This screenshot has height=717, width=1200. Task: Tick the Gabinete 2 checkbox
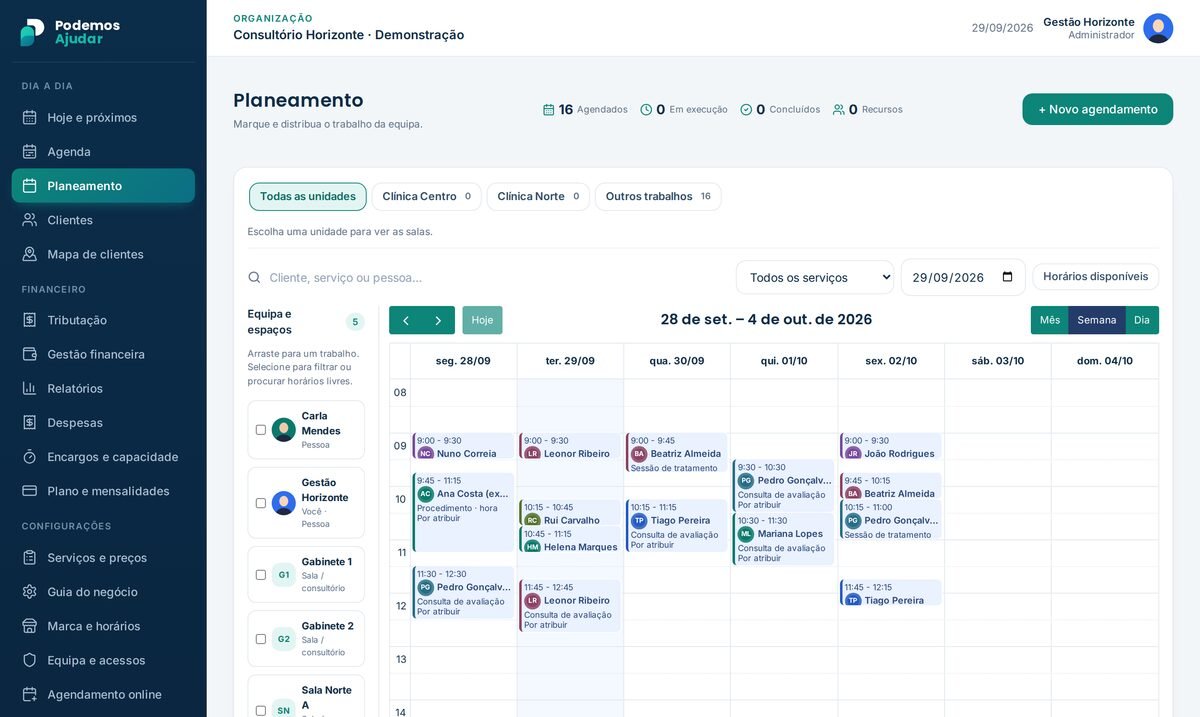(x=261, y=639)
